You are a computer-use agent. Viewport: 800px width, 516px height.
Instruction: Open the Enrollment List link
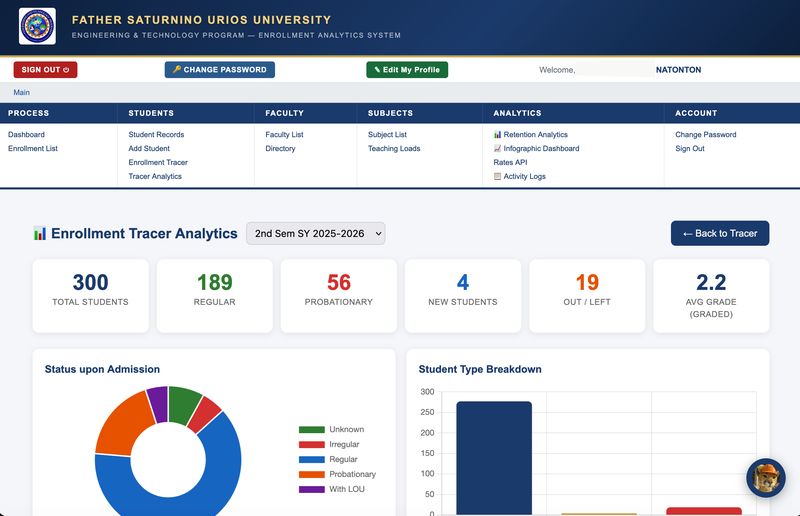click(x=33, y=149)
